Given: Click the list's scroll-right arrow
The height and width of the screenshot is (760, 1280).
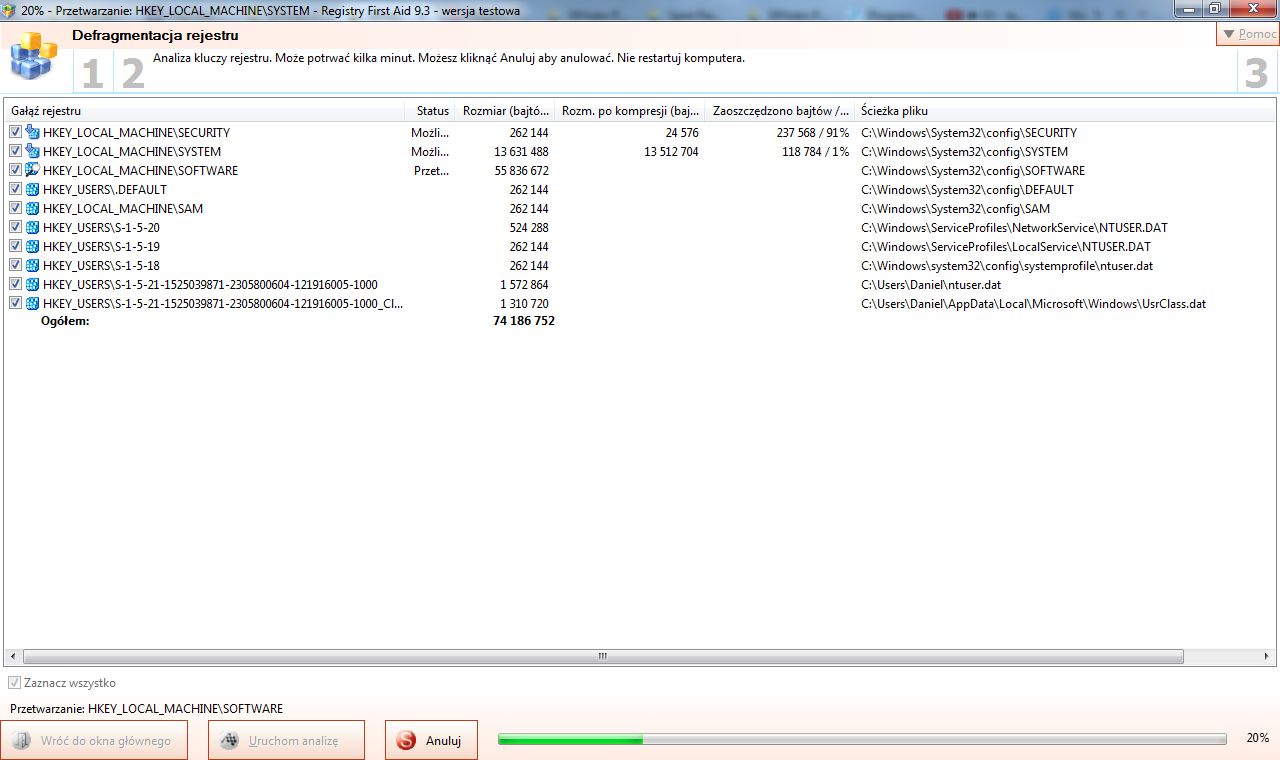Looking at the screenshot, I should 1268,657.
